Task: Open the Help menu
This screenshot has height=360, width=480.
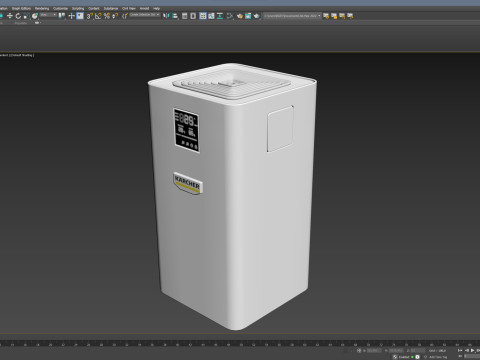Action: tap(156, 8)
